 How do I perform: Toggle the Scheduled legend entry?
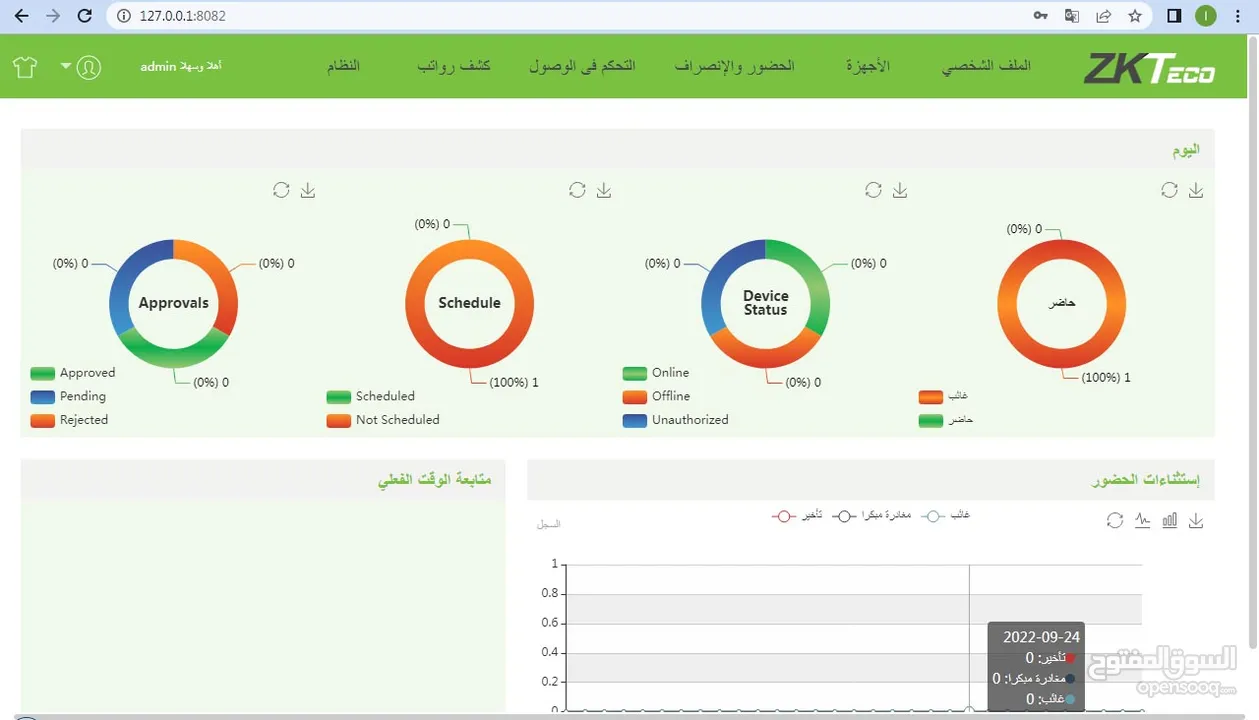(x=370, y=396)
